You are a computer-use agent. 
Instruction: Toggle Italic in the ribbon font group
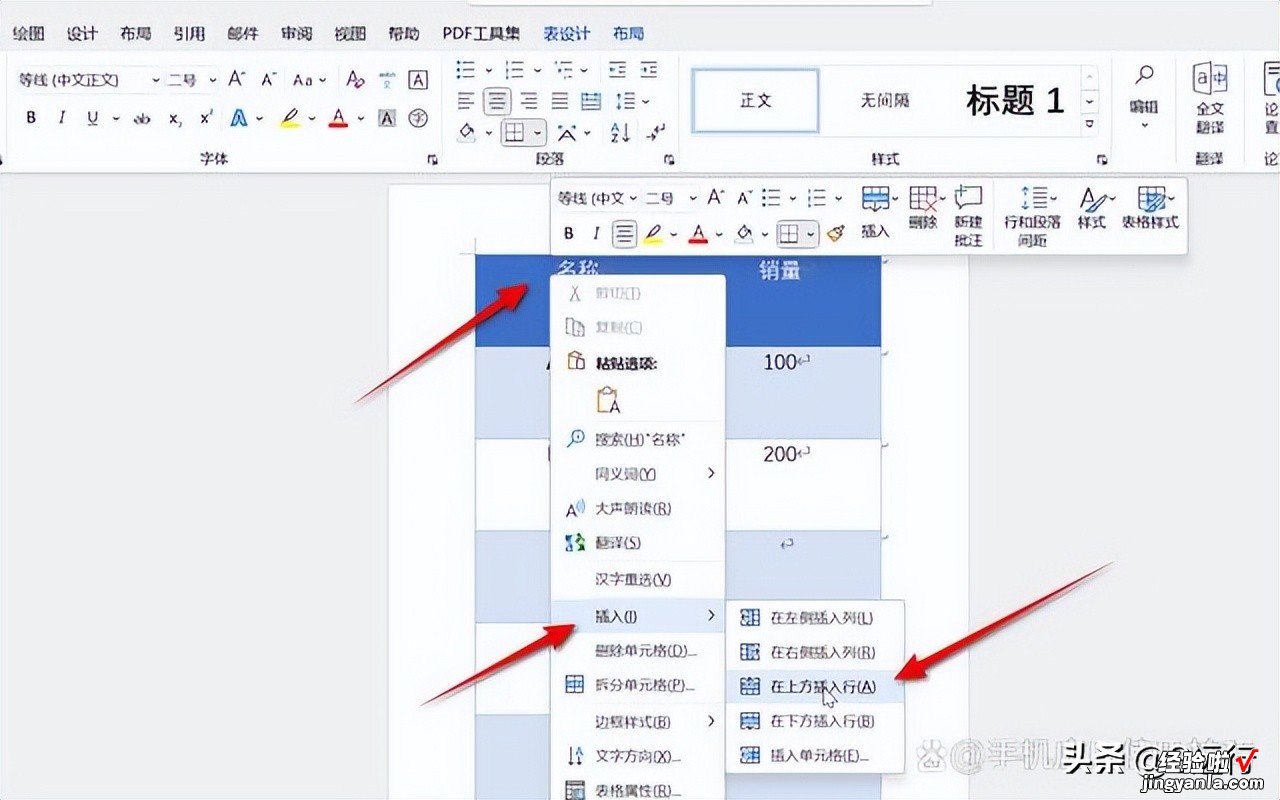pos(61,118)
